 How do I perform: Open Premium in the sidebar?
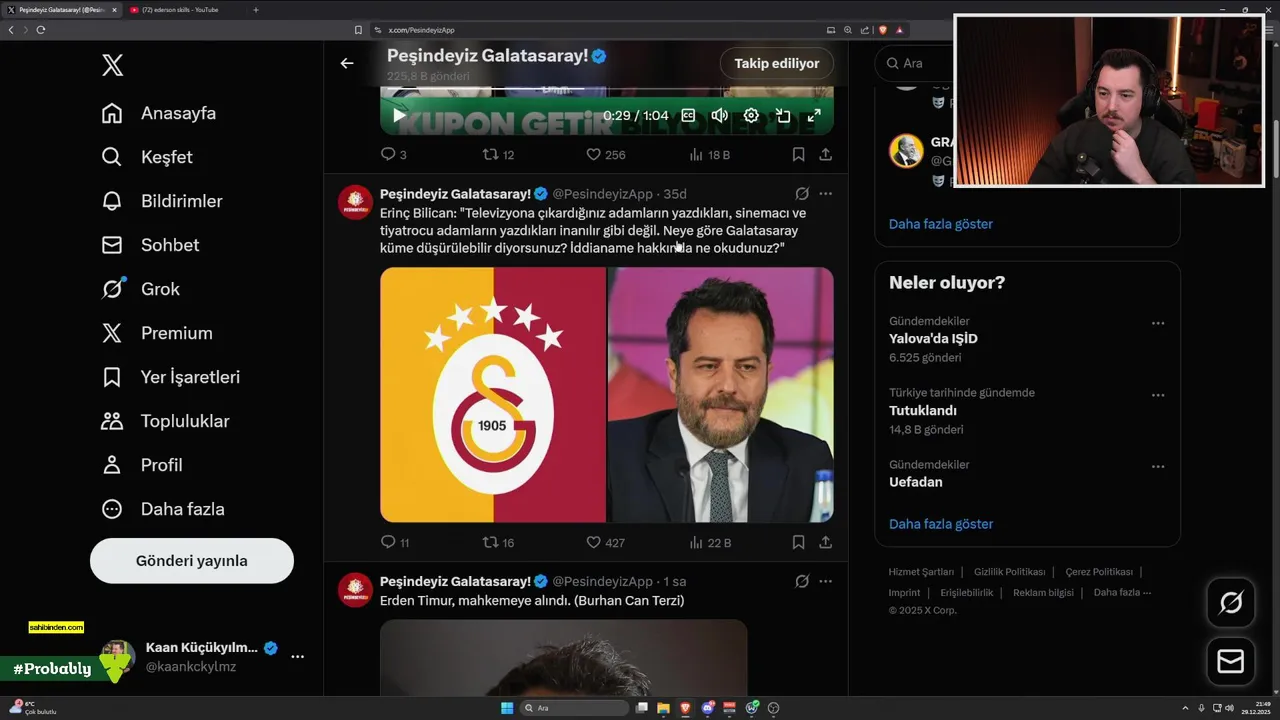pos(157,333)
